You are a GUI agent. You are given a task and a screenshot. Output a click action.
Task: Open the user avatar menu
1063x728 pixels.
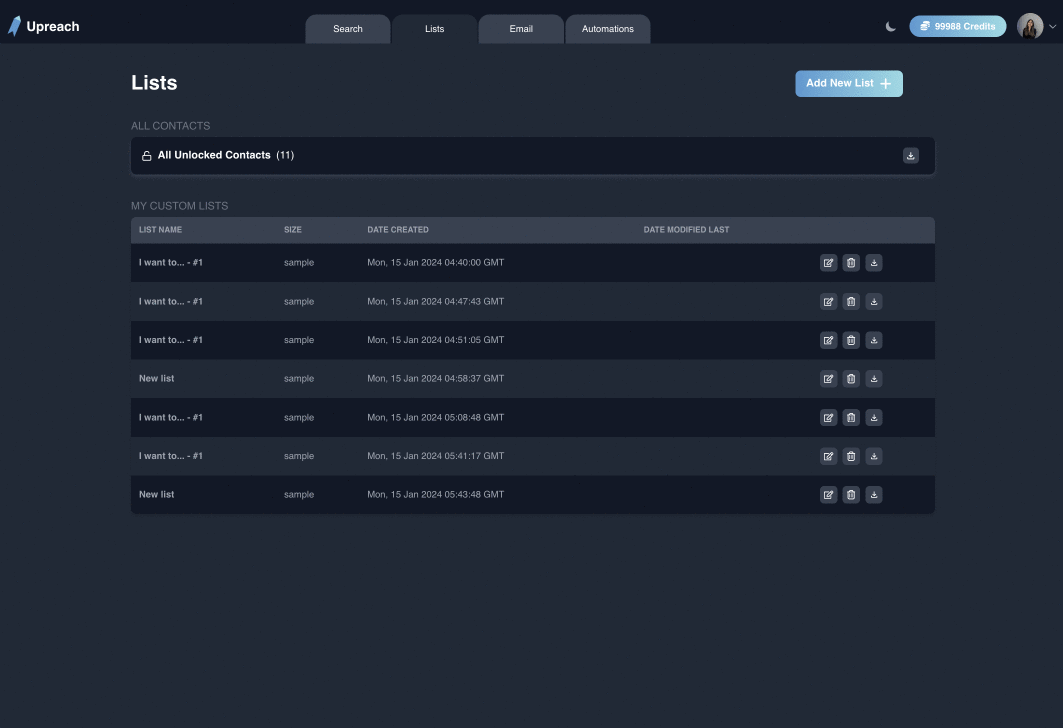click(x=1030, y=26)
